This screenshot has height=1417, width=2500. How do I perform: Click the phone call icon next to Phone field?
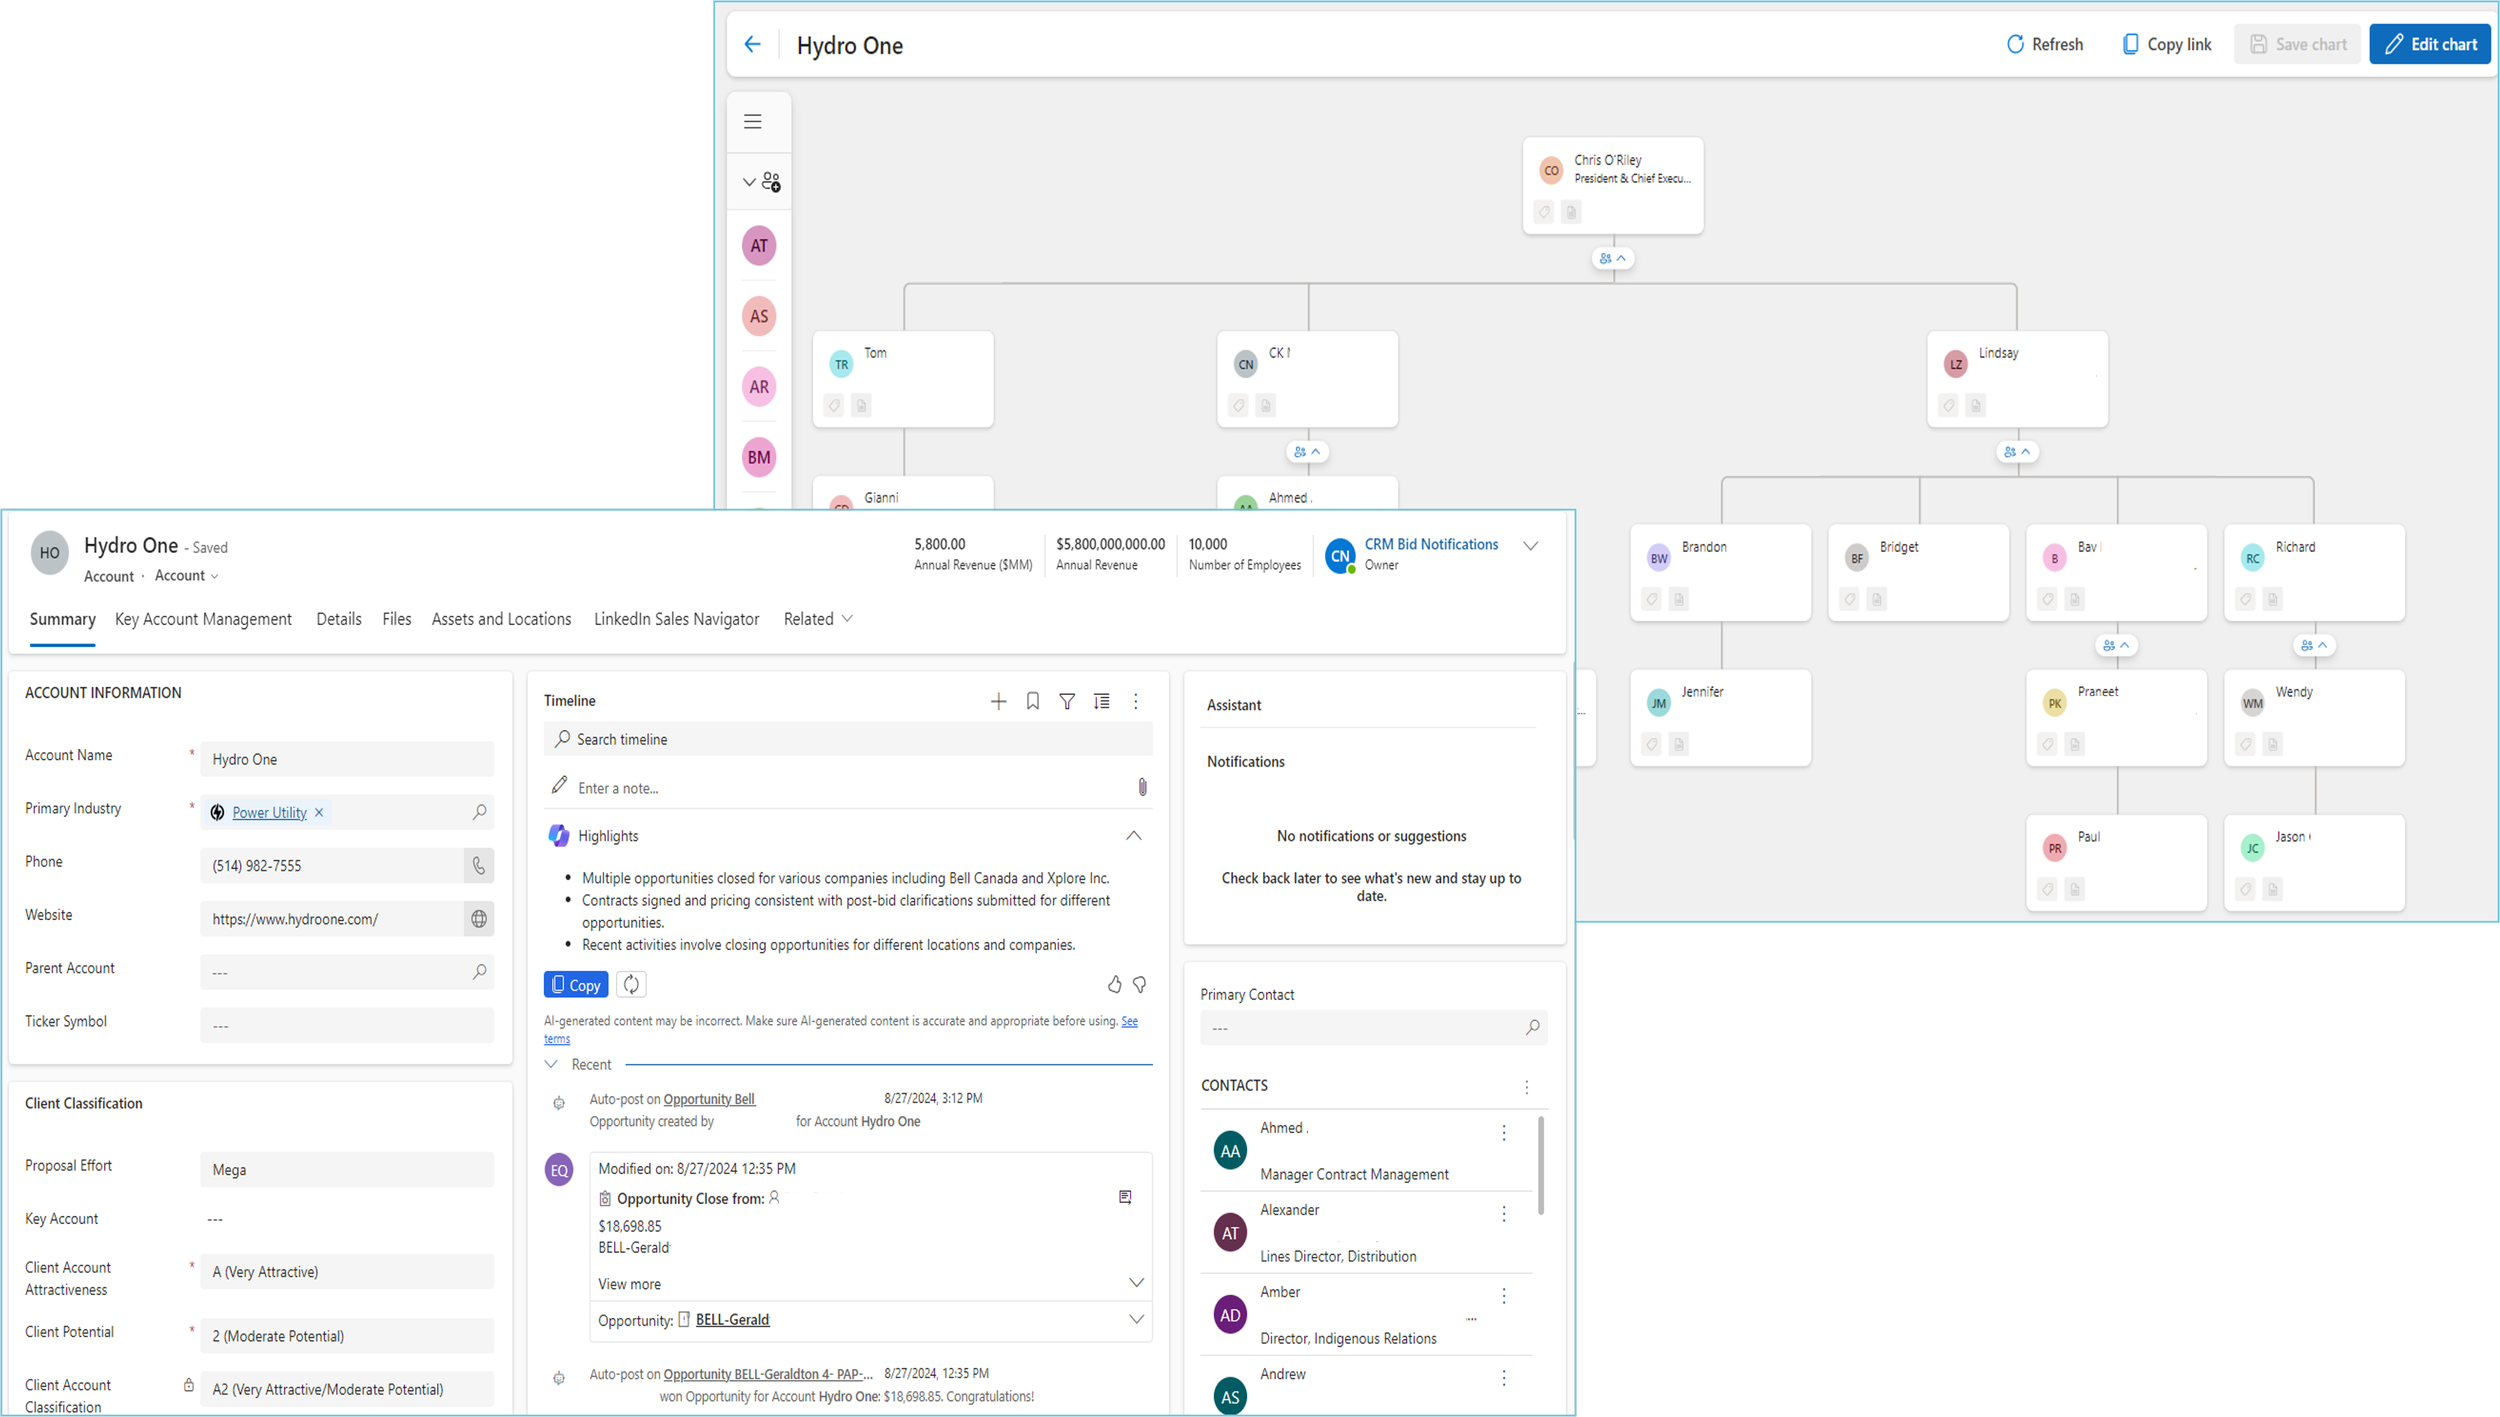[479, 866]
